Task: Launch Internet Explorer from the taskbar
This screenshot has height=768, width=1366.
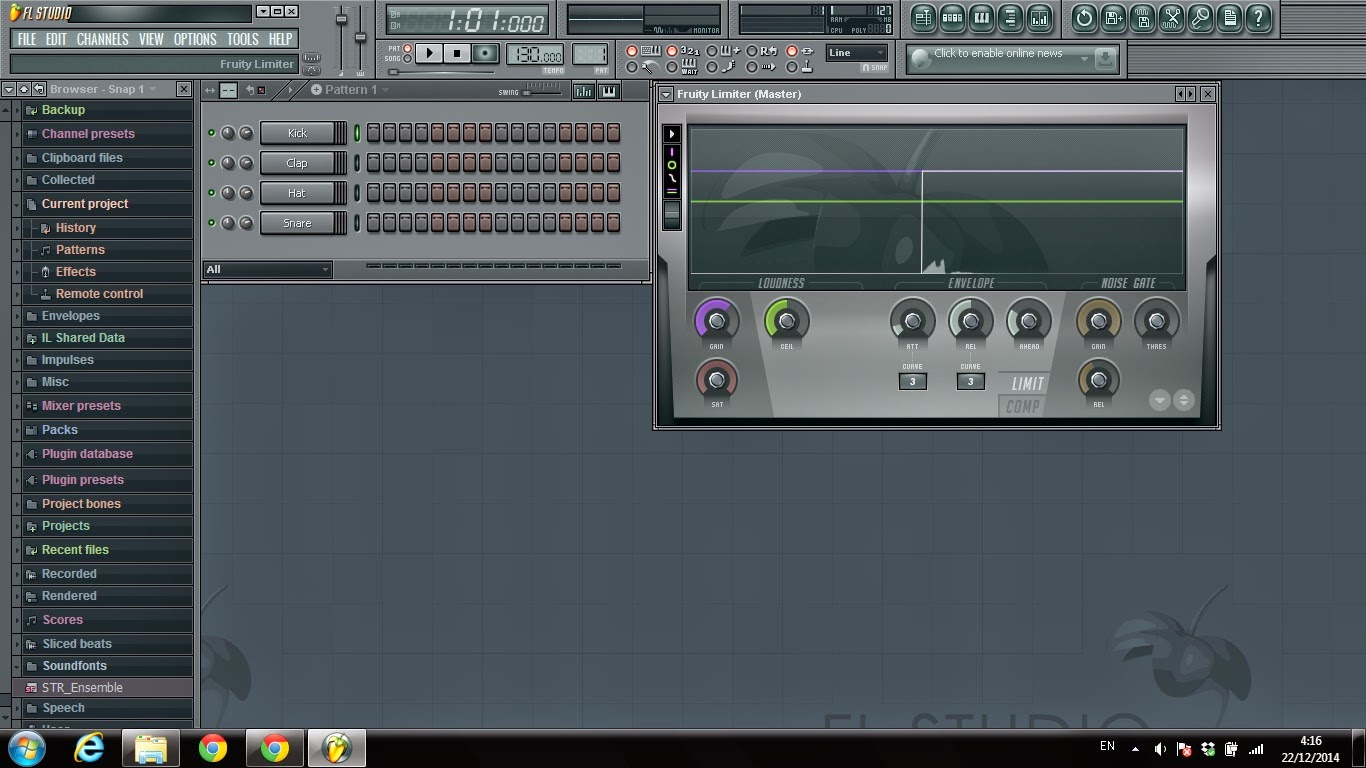Action: pyautogui.click(x=89, y=748)
